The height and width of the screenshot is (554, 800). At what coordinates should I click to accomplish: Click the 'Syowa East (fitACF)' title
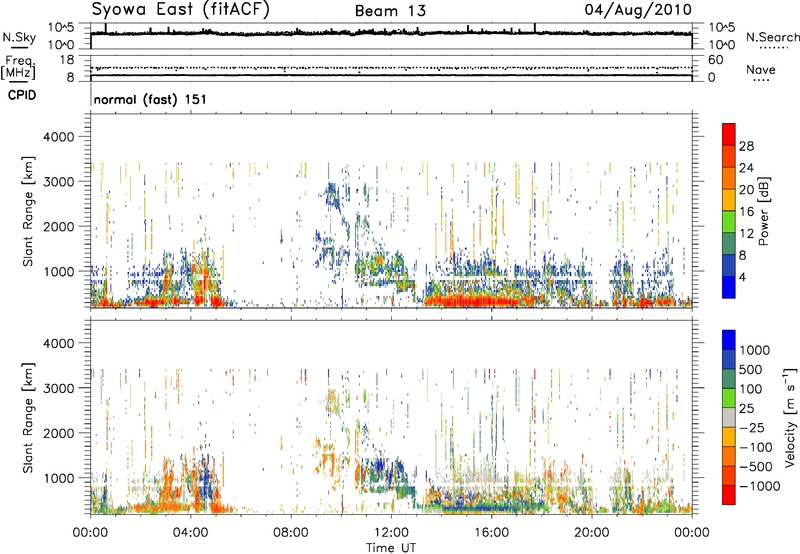point(180,10)
